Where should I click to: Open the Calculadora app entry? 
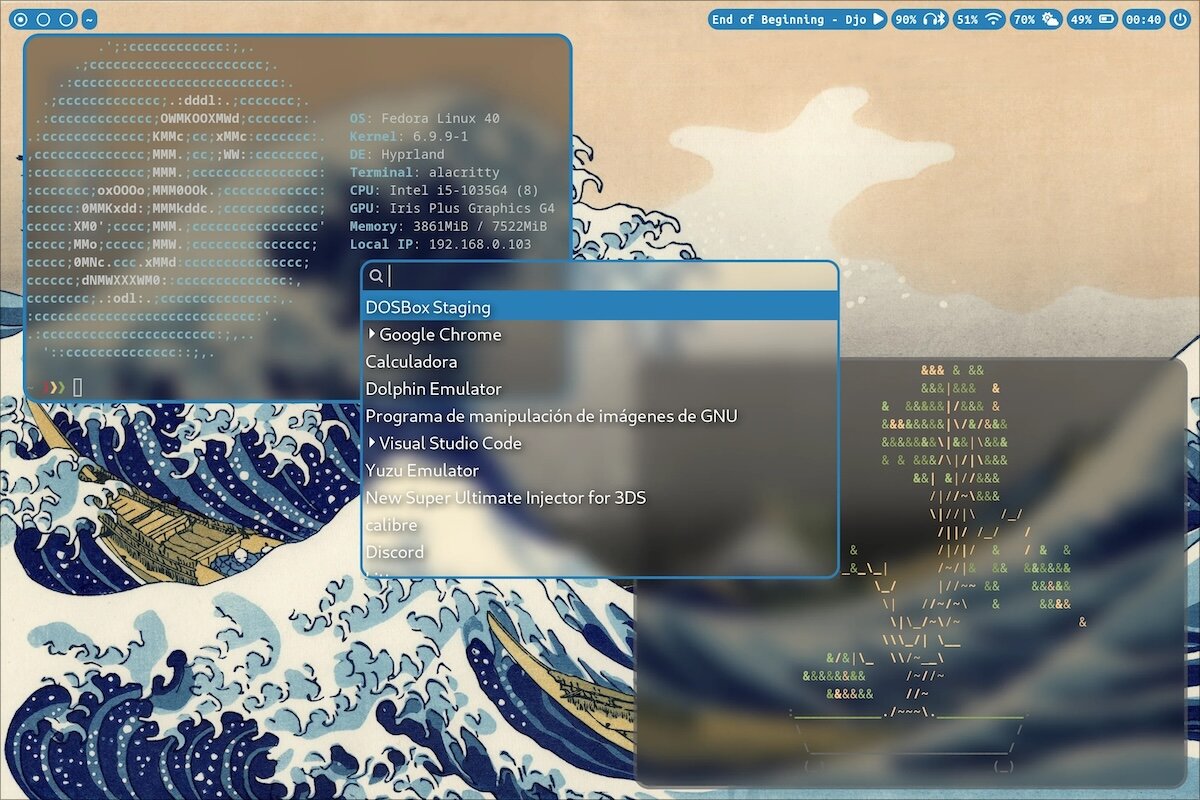click(x=411, y=362)
